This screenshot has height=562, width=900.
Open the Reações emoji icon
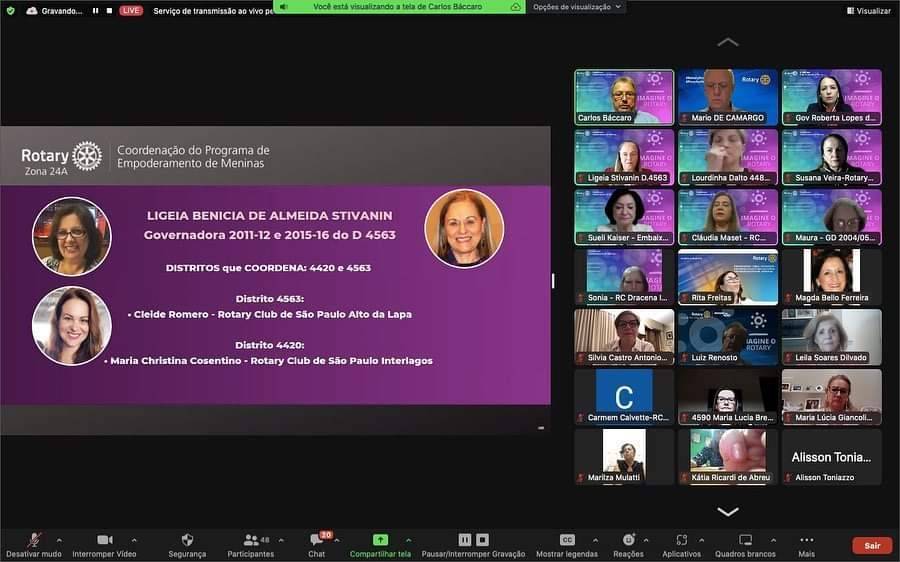(x=628, y=540)
